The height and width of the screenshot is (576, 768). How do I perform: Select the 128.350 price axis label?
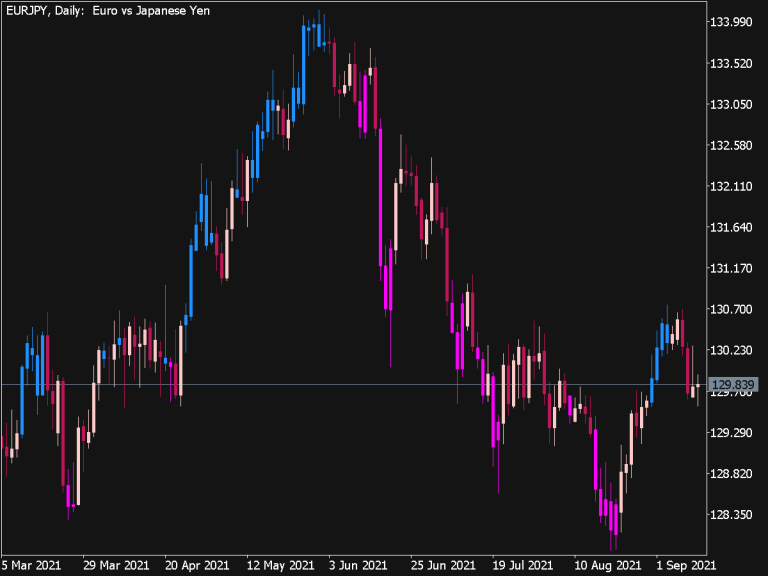730,515
